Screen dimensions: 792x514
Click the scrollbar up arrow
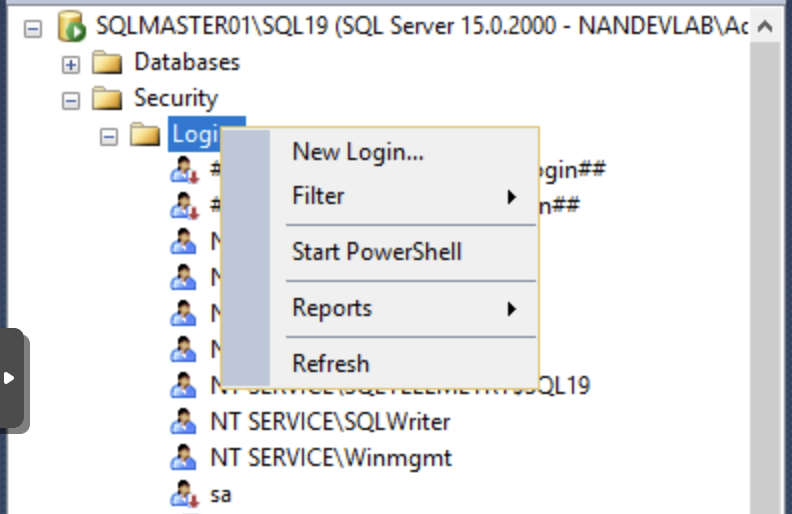(765, 27)
